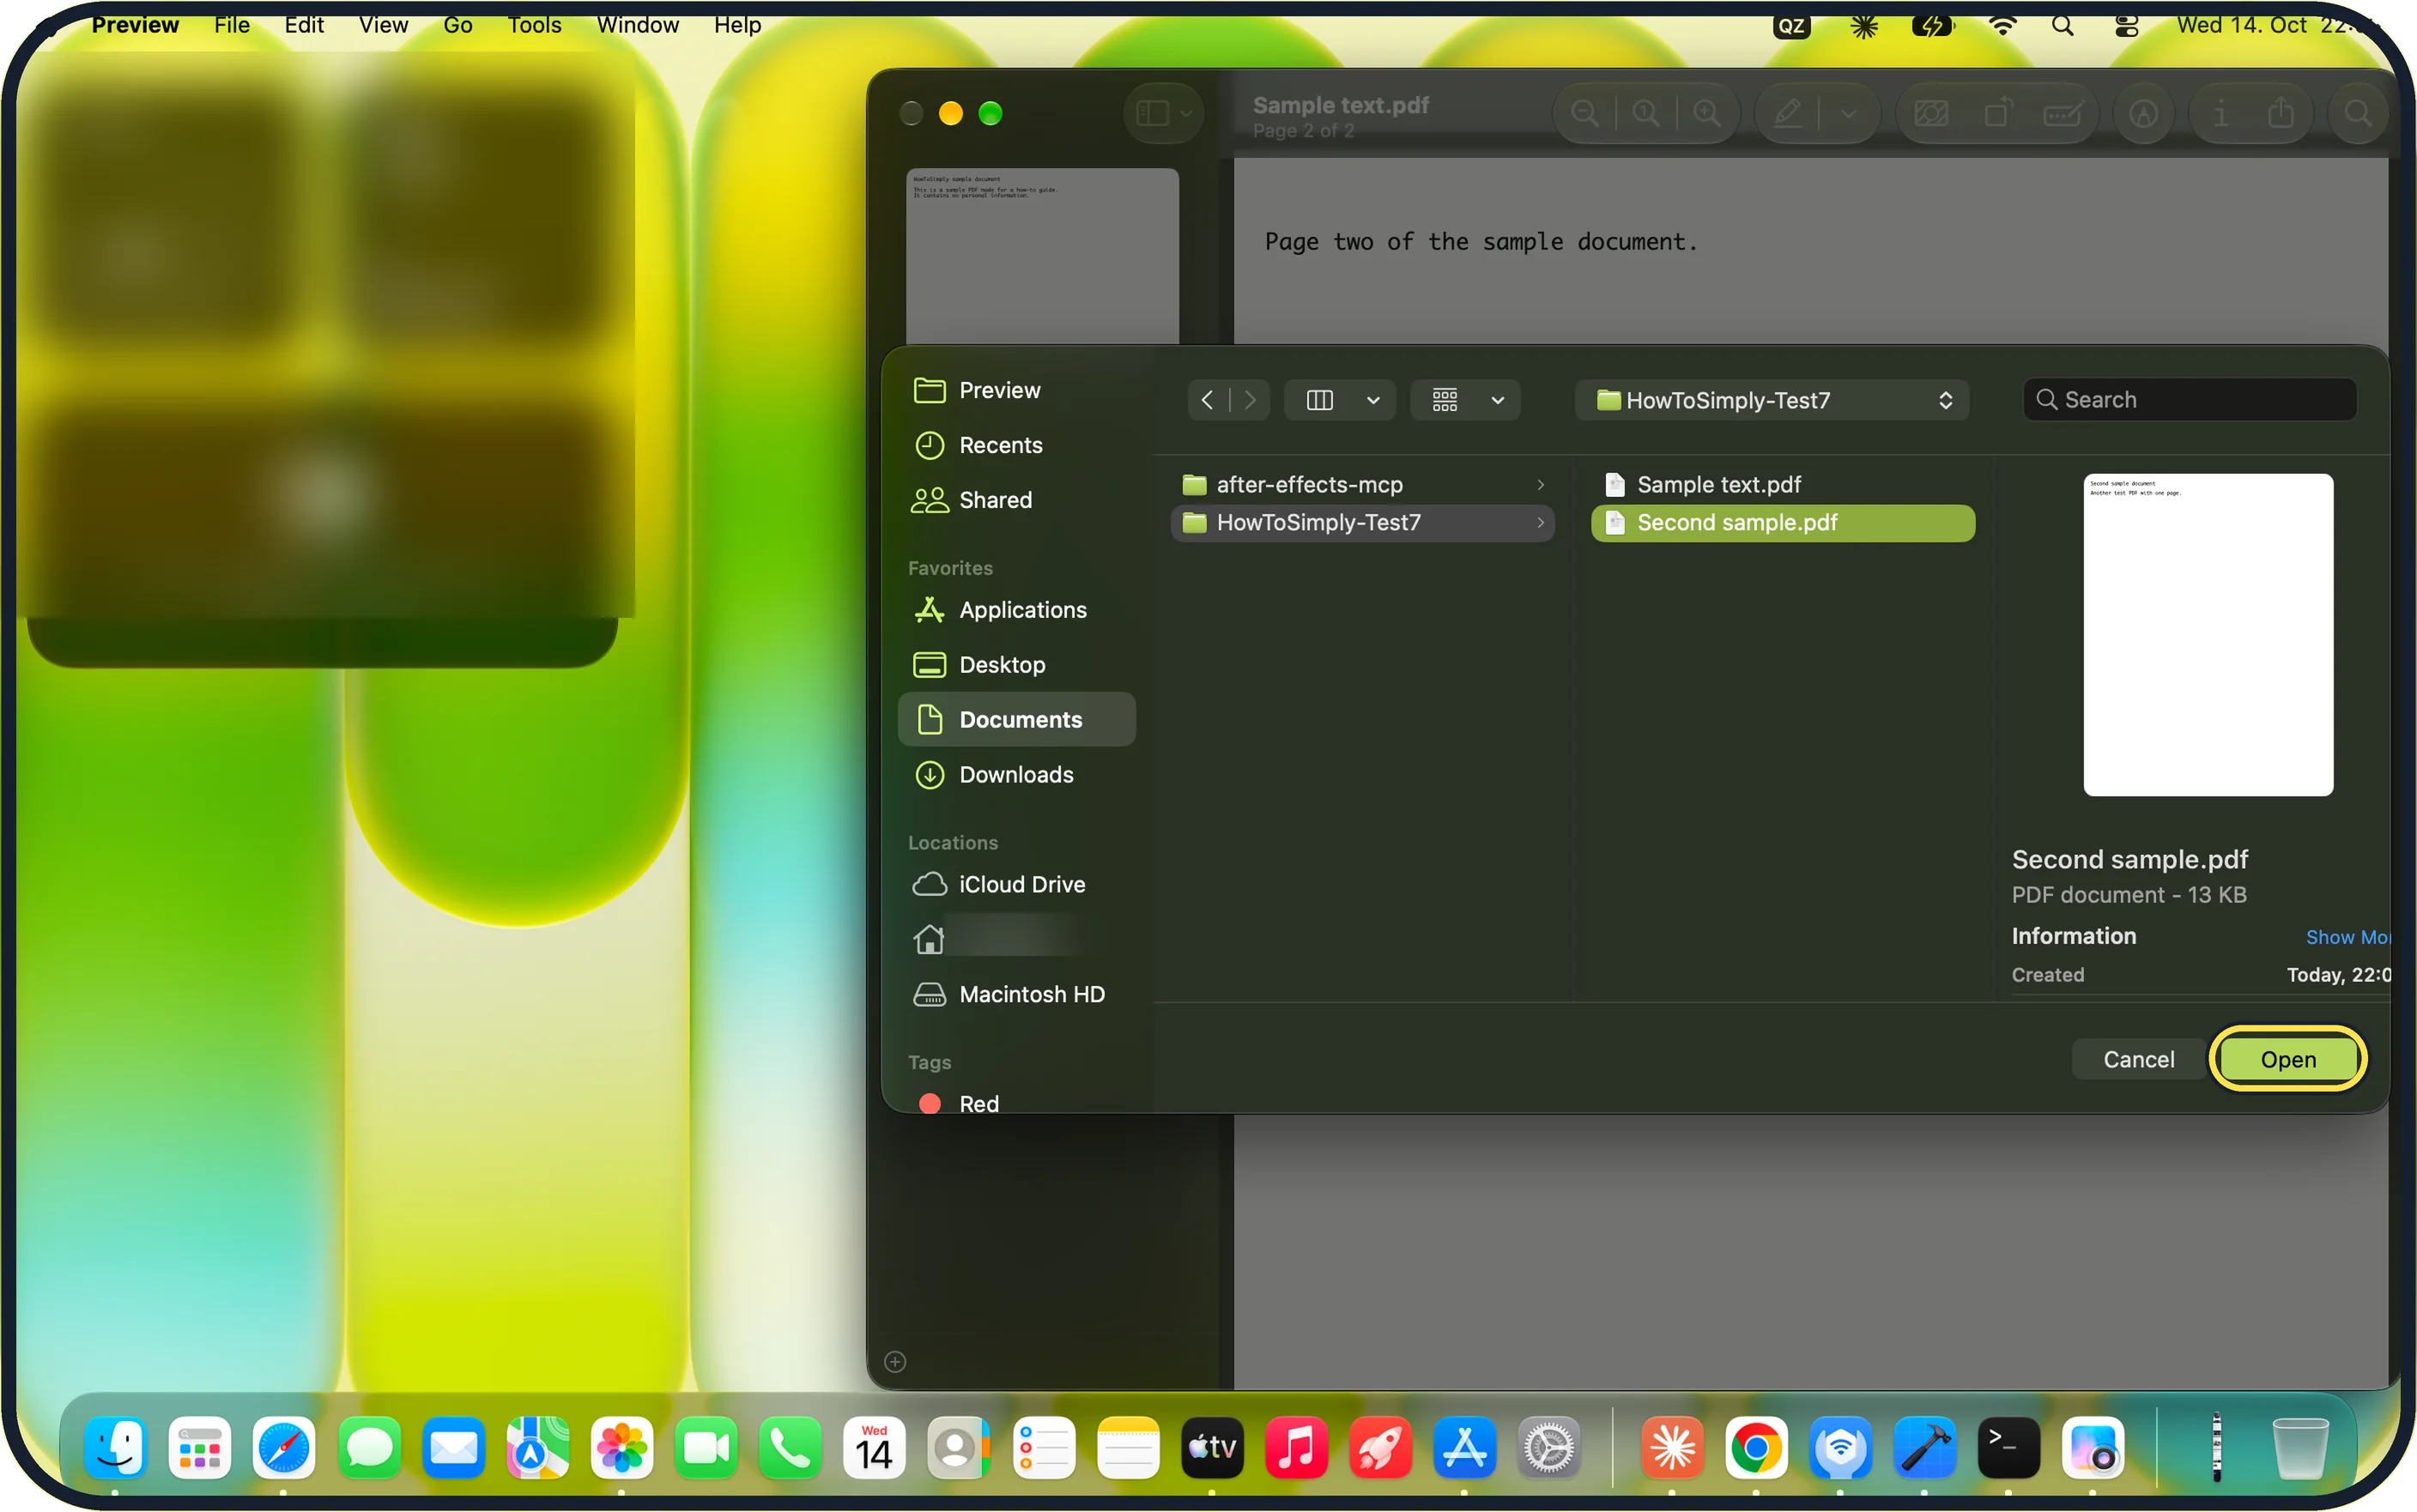
Task: Open the Trash in the Dock
Action: (x=2300, y=1447)
